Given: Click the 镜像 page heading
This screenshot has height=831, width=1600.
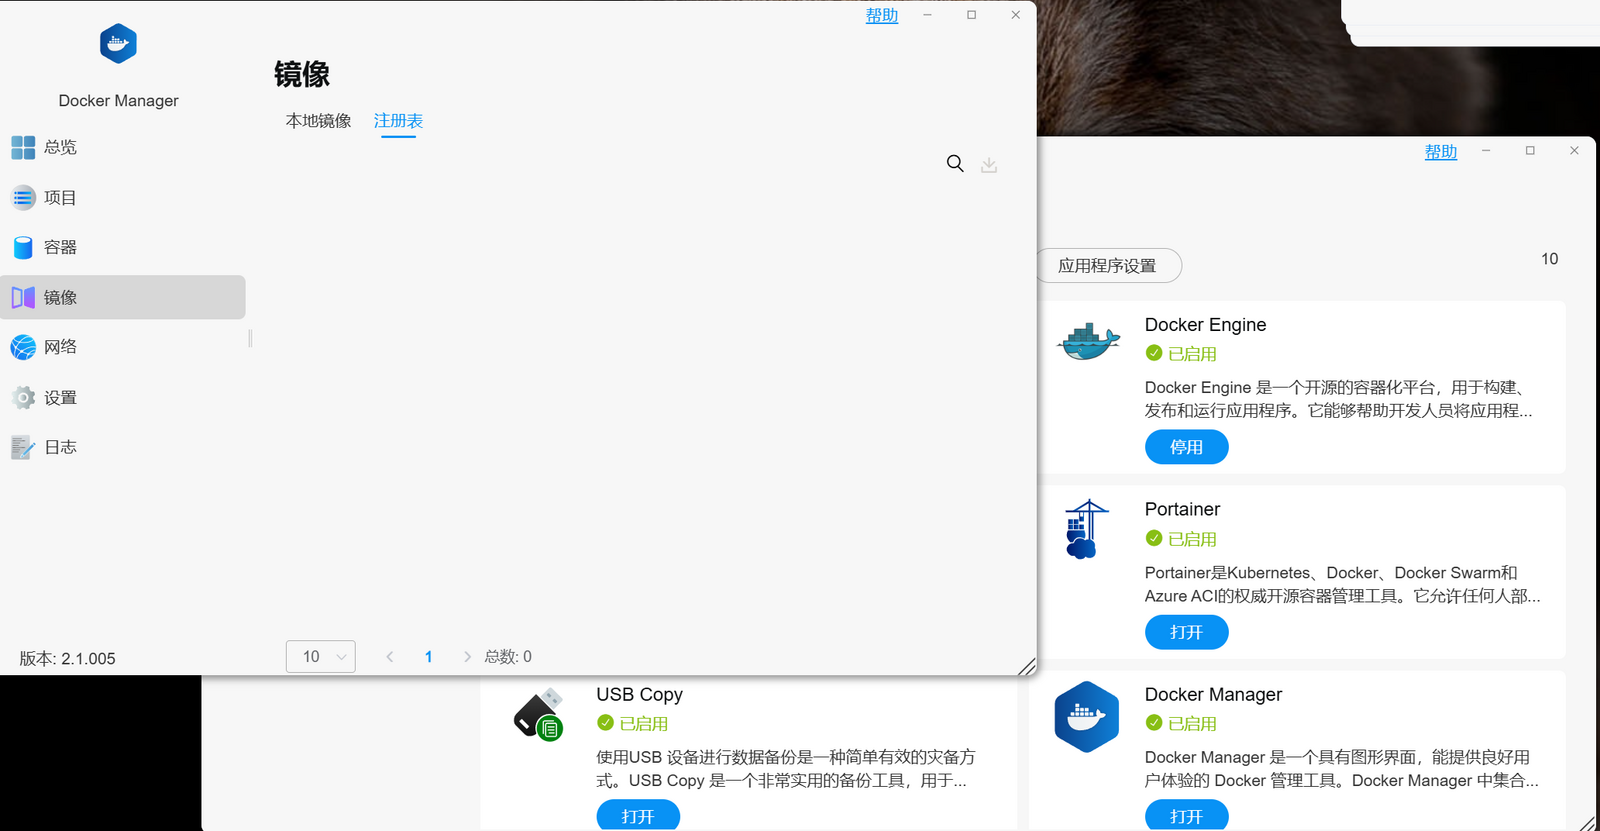Looking at the screenshot, I should (x=302, y=75).
